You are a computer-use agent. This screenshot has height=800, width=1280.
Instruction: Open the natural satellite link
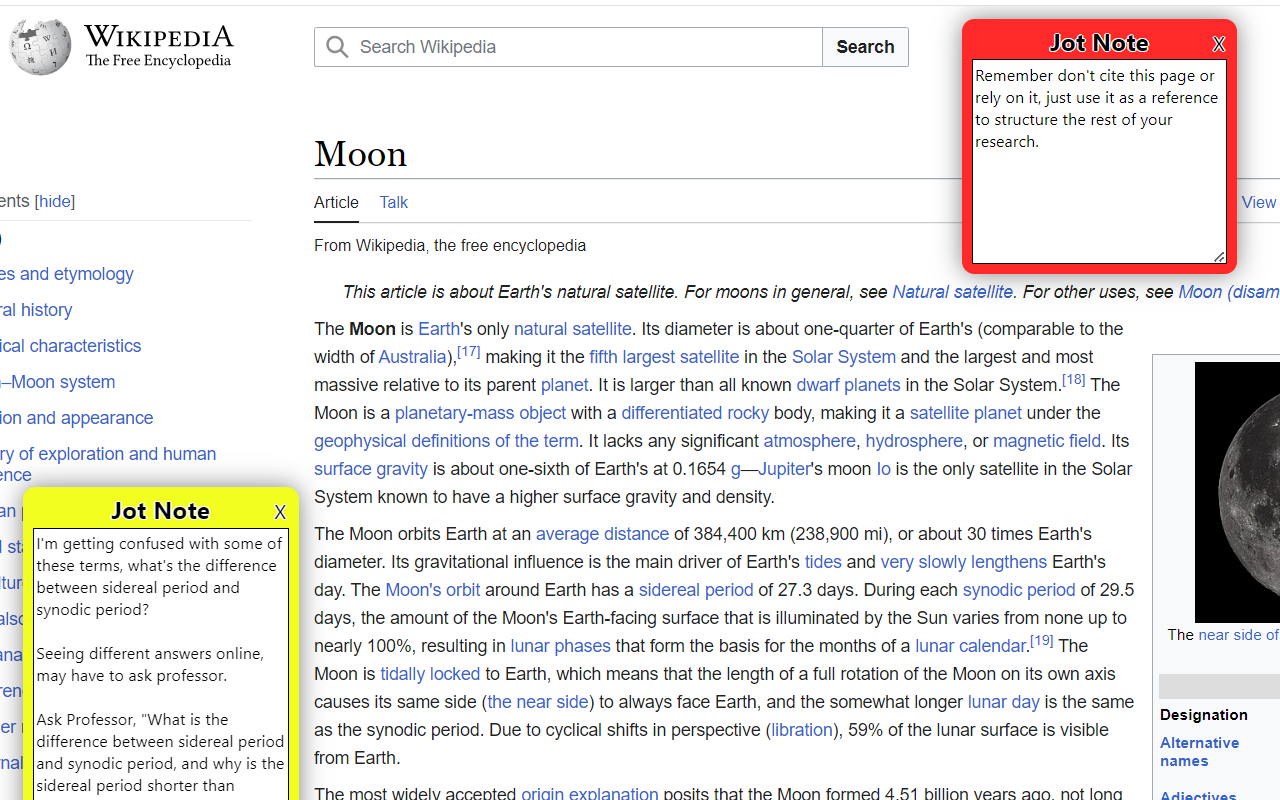click(x=572, y=329)
